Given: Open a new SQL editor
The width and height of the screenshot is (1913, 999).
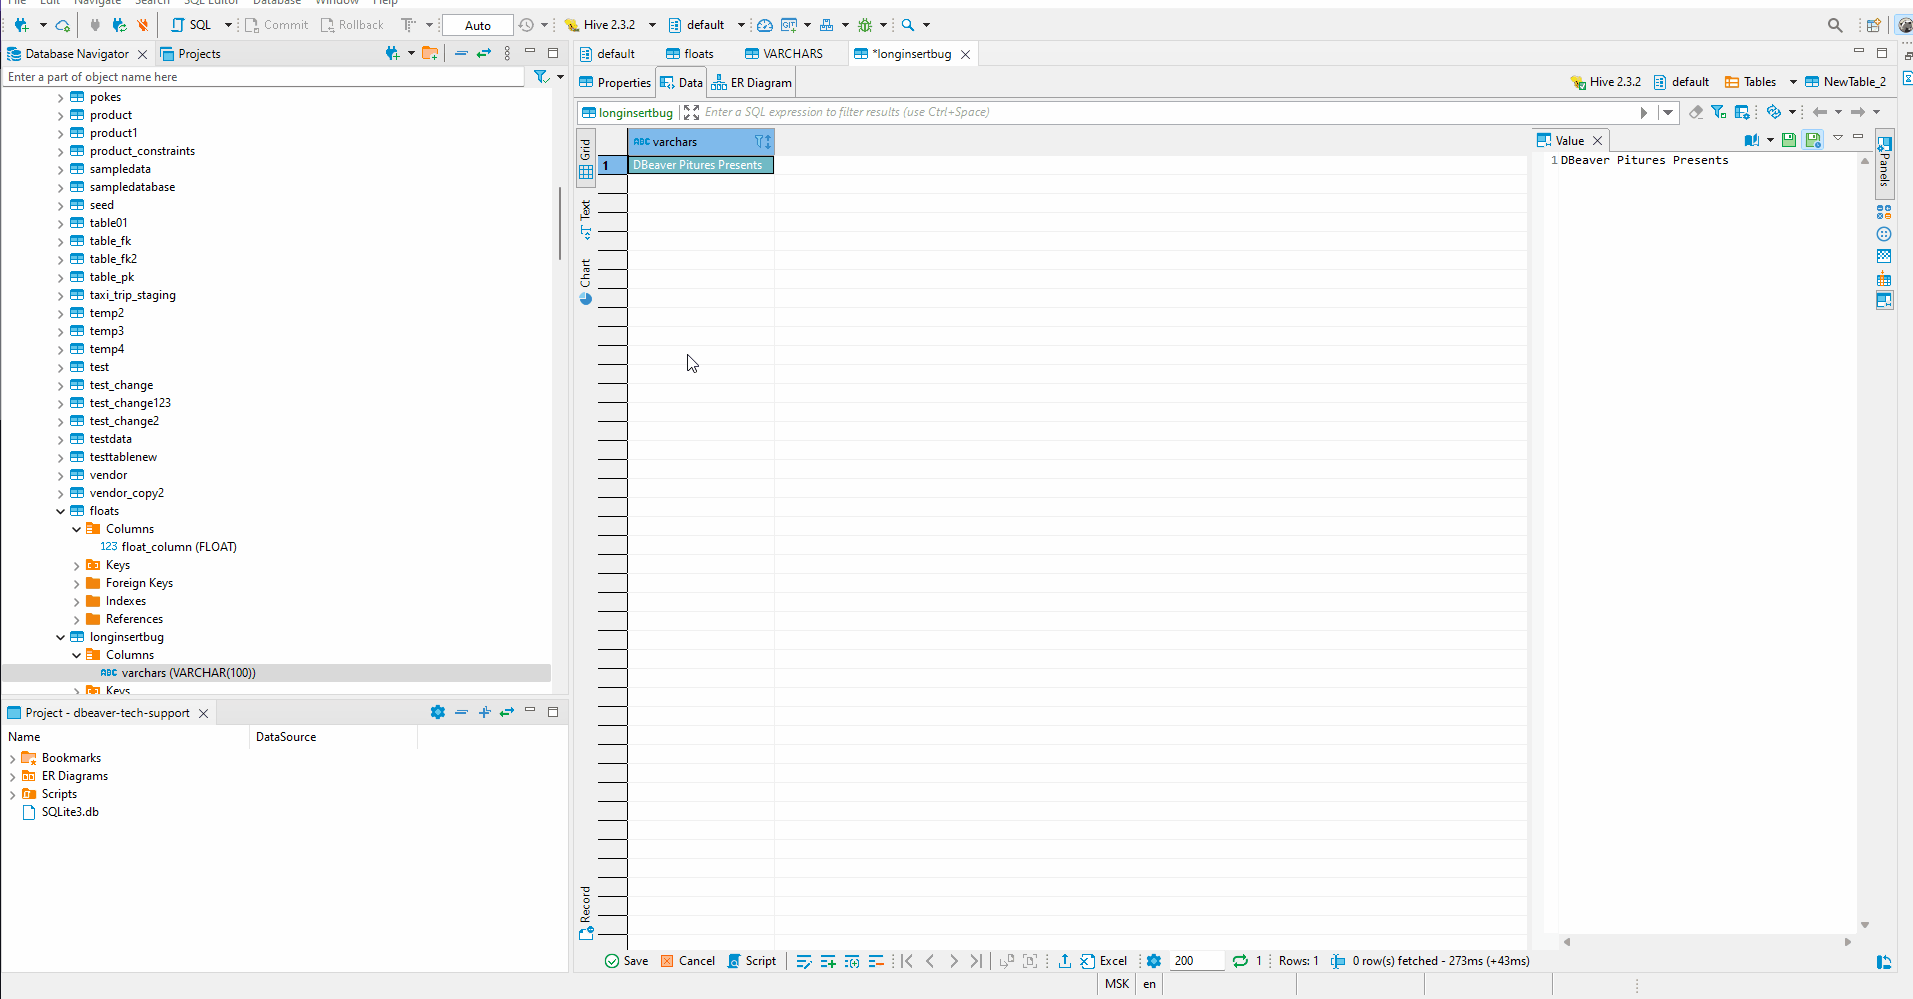Looking at the screenshot, I should click(x=192, y=25).
